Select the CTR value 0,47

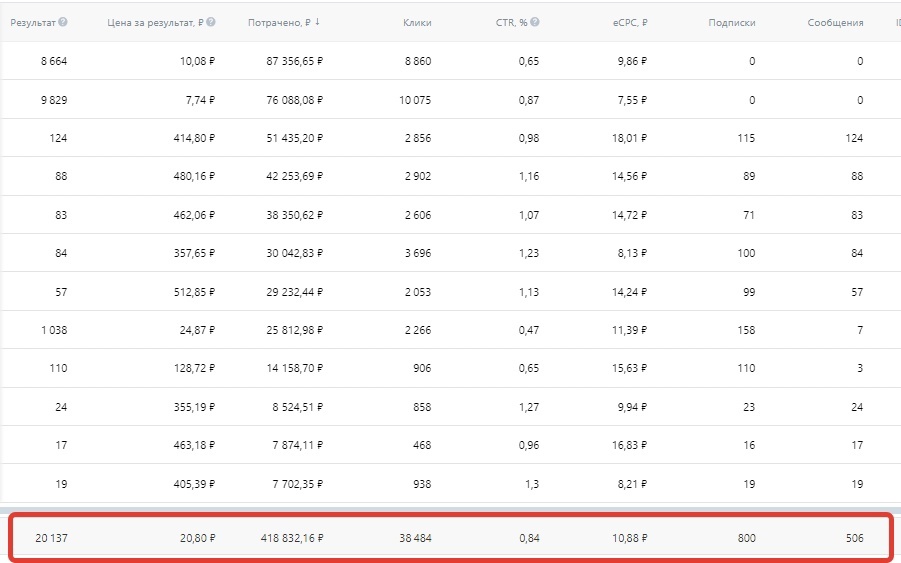pos(529,330)
